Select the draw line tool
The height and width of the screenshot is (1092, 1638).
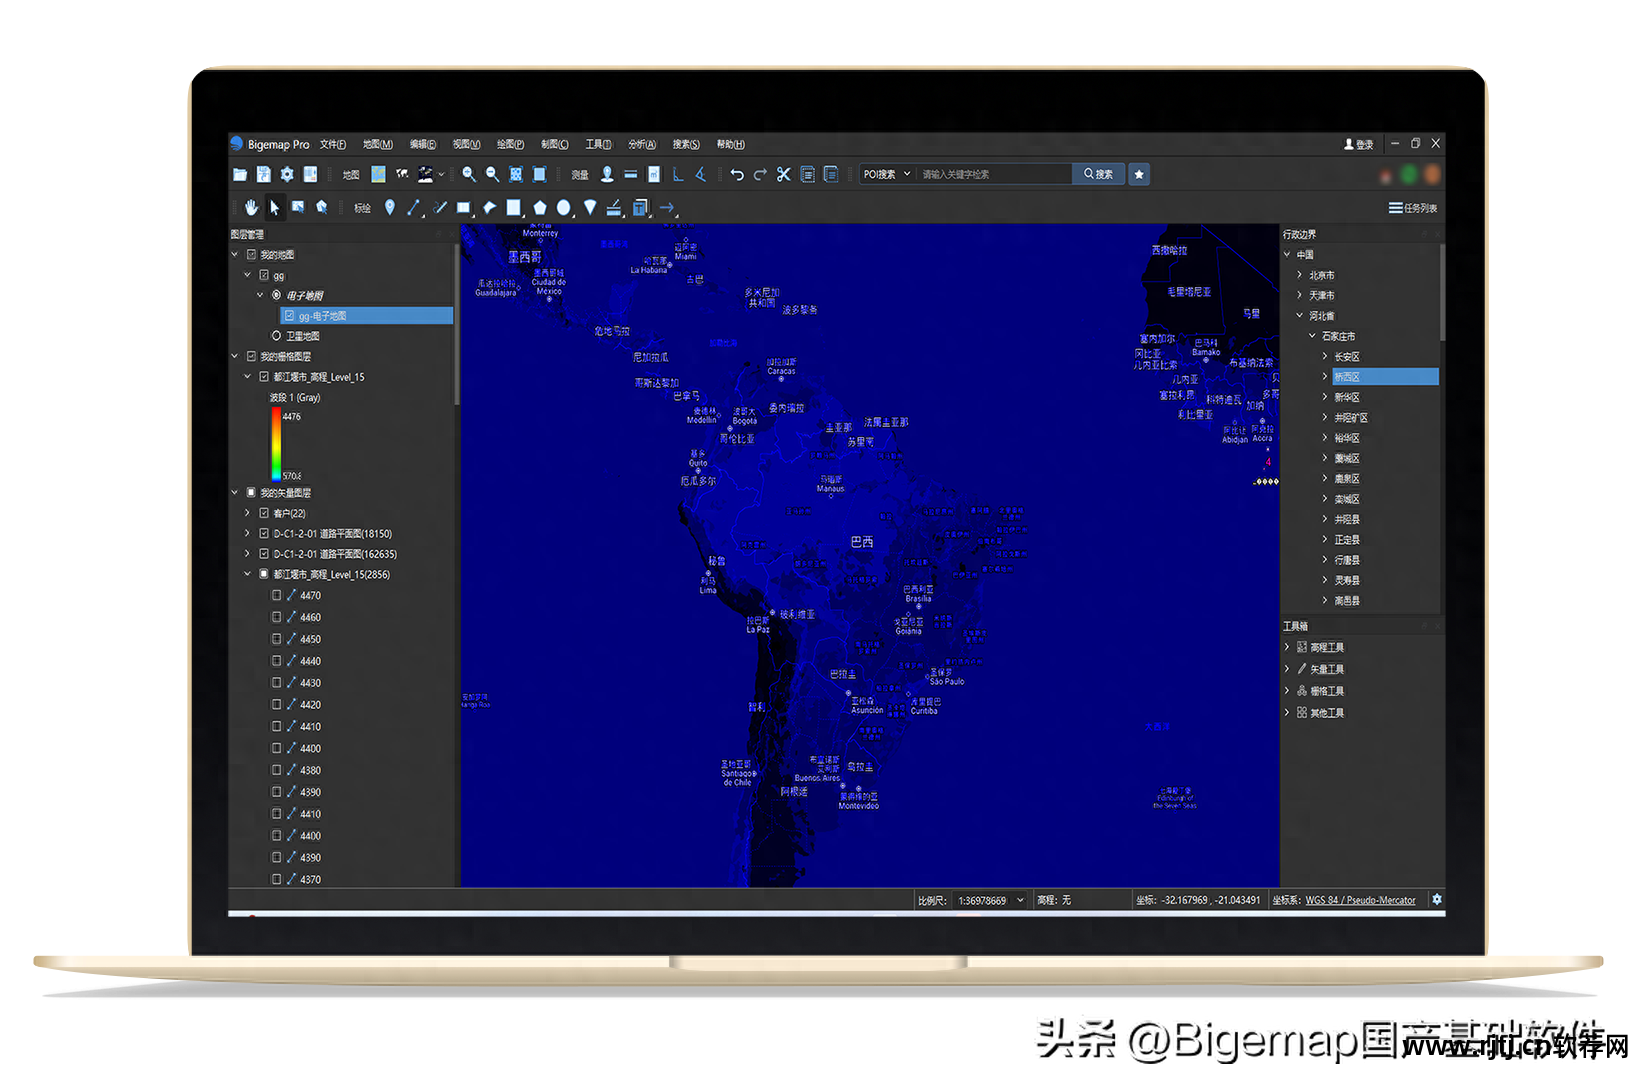pyautogui.click(x=414, y=207)
